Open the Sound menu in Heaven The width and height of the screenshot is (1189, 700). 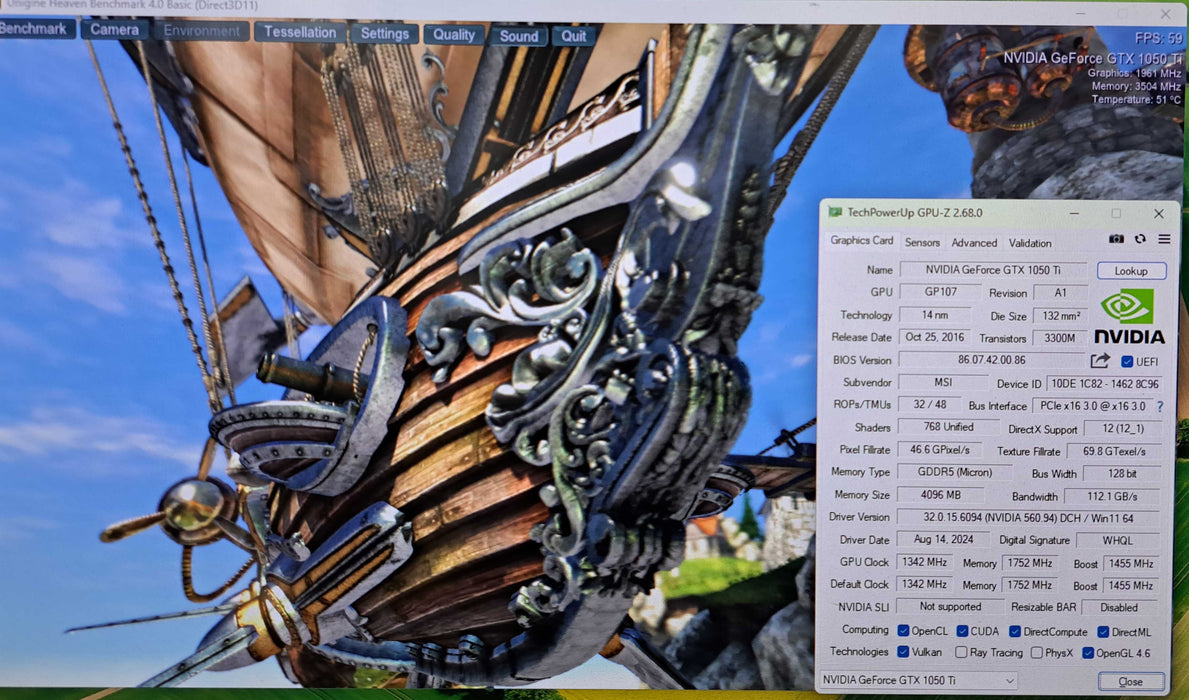click(519, 36)
